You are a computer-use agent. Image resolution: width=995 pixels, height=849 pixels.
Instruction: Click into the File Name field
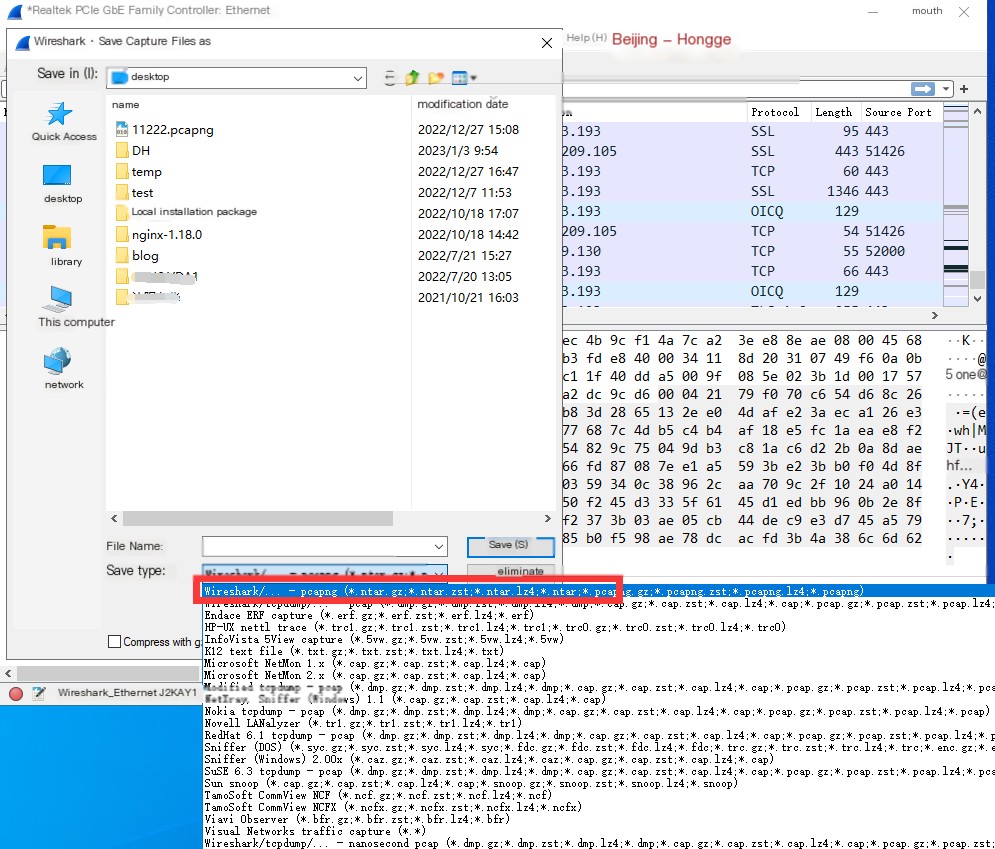(x=317, y=546)
